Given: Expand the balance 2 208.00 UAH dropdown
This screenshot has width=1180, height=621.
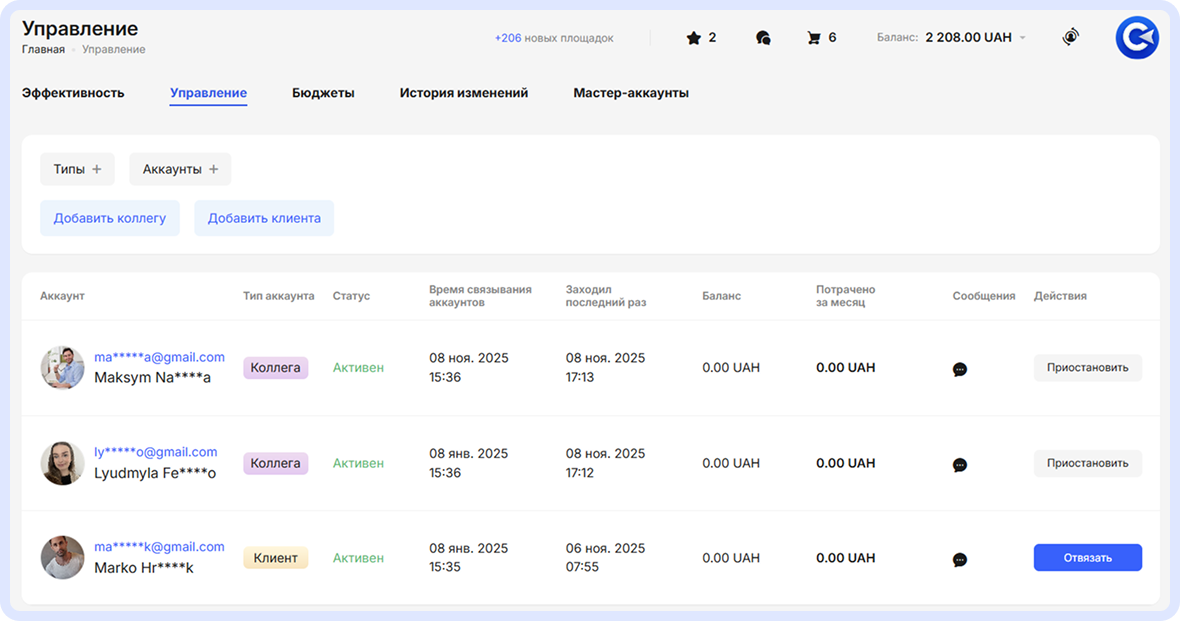Looking at the screenshot, I should coord(1022,38).
